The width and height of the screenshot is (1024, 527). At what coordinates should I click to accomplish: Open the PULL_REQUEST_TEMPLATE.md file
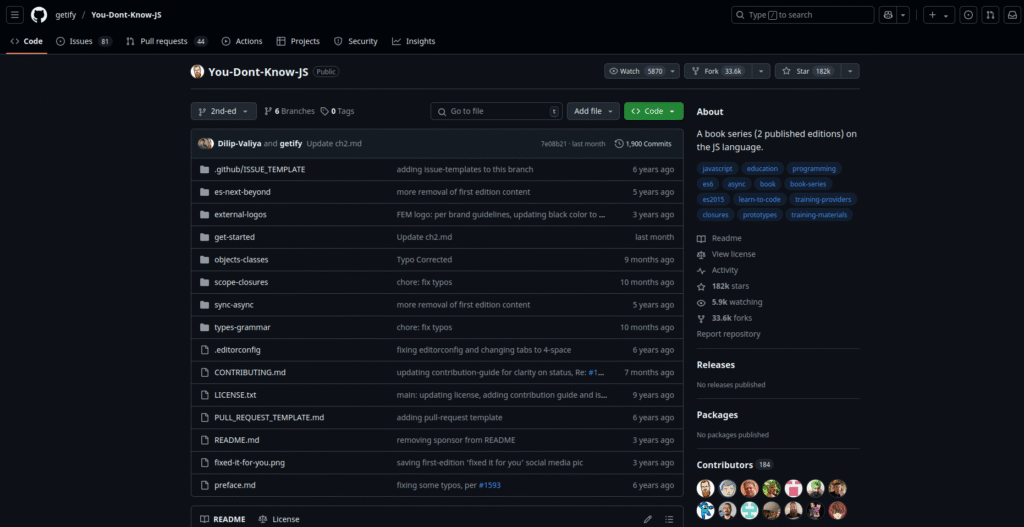269,417
